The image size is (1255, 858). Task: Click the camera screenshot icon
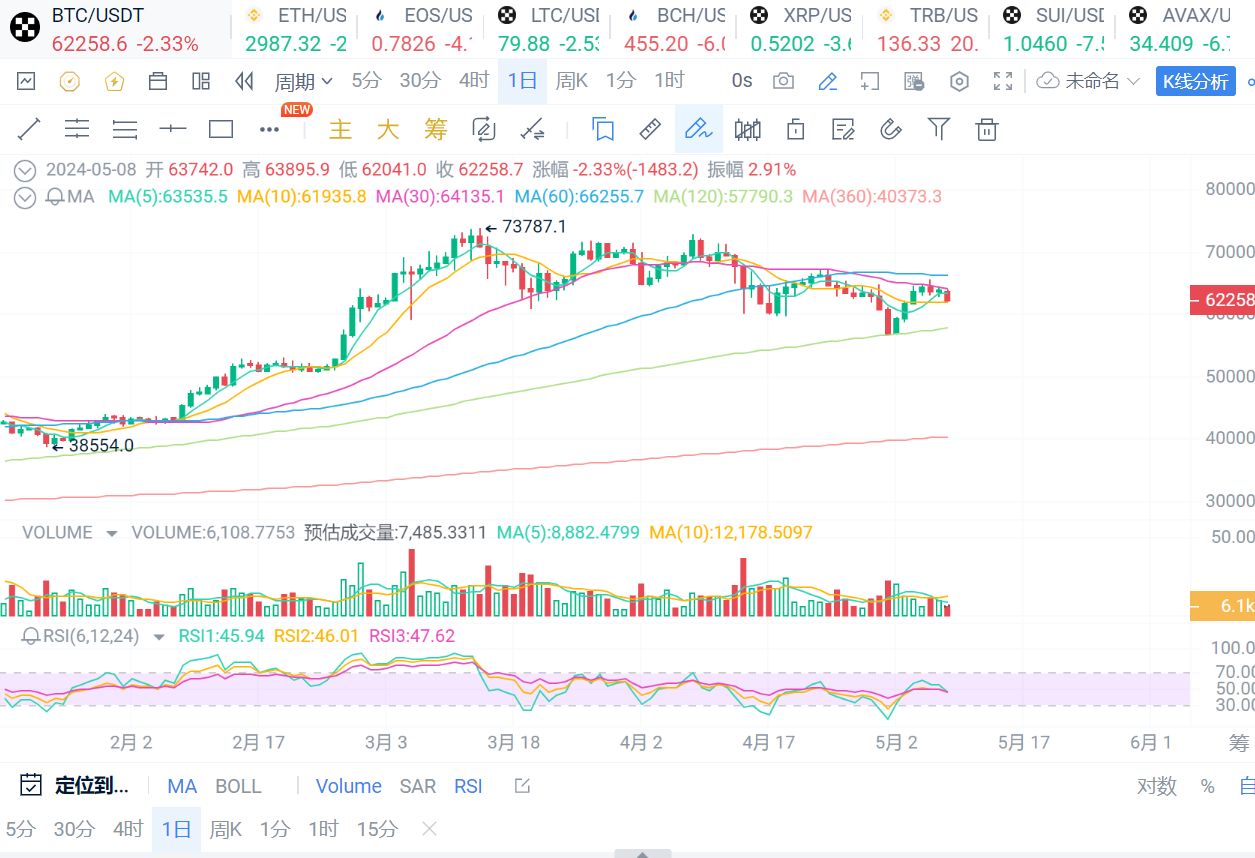pos(784,81)
